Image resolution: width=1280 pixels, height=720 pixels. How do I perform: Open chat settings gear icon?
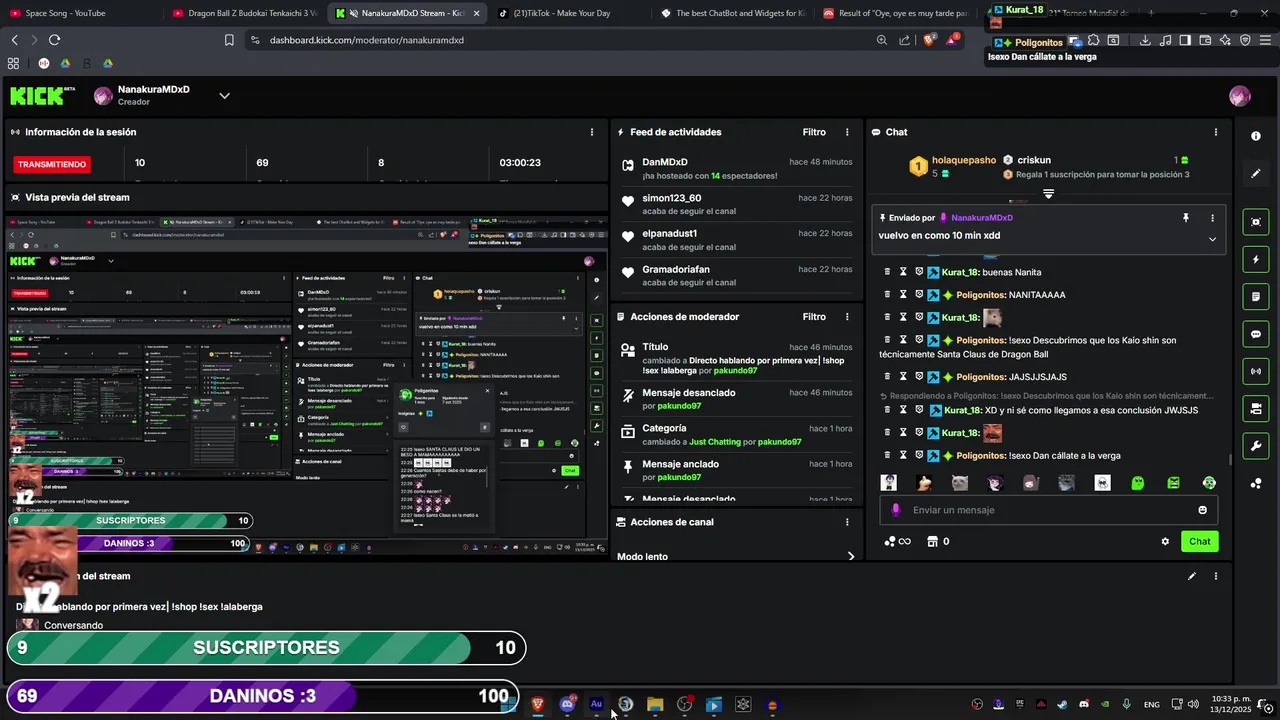point(1165,541)
